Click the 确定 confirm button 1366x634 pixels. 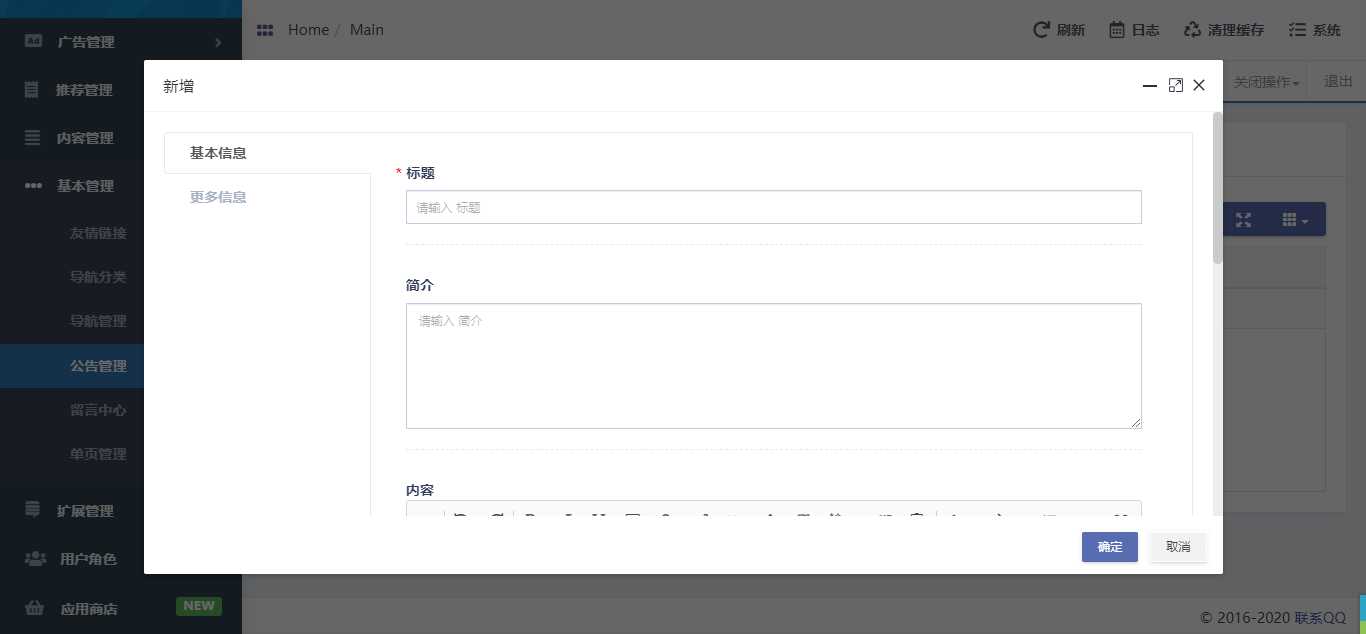(1109, 547)
